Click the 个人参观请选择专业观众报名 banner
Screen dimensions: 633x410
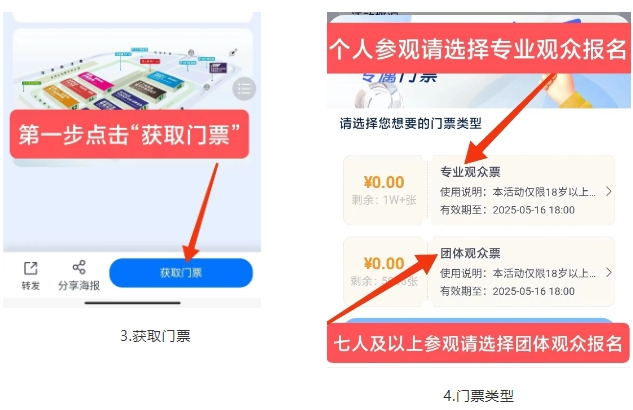478,48
